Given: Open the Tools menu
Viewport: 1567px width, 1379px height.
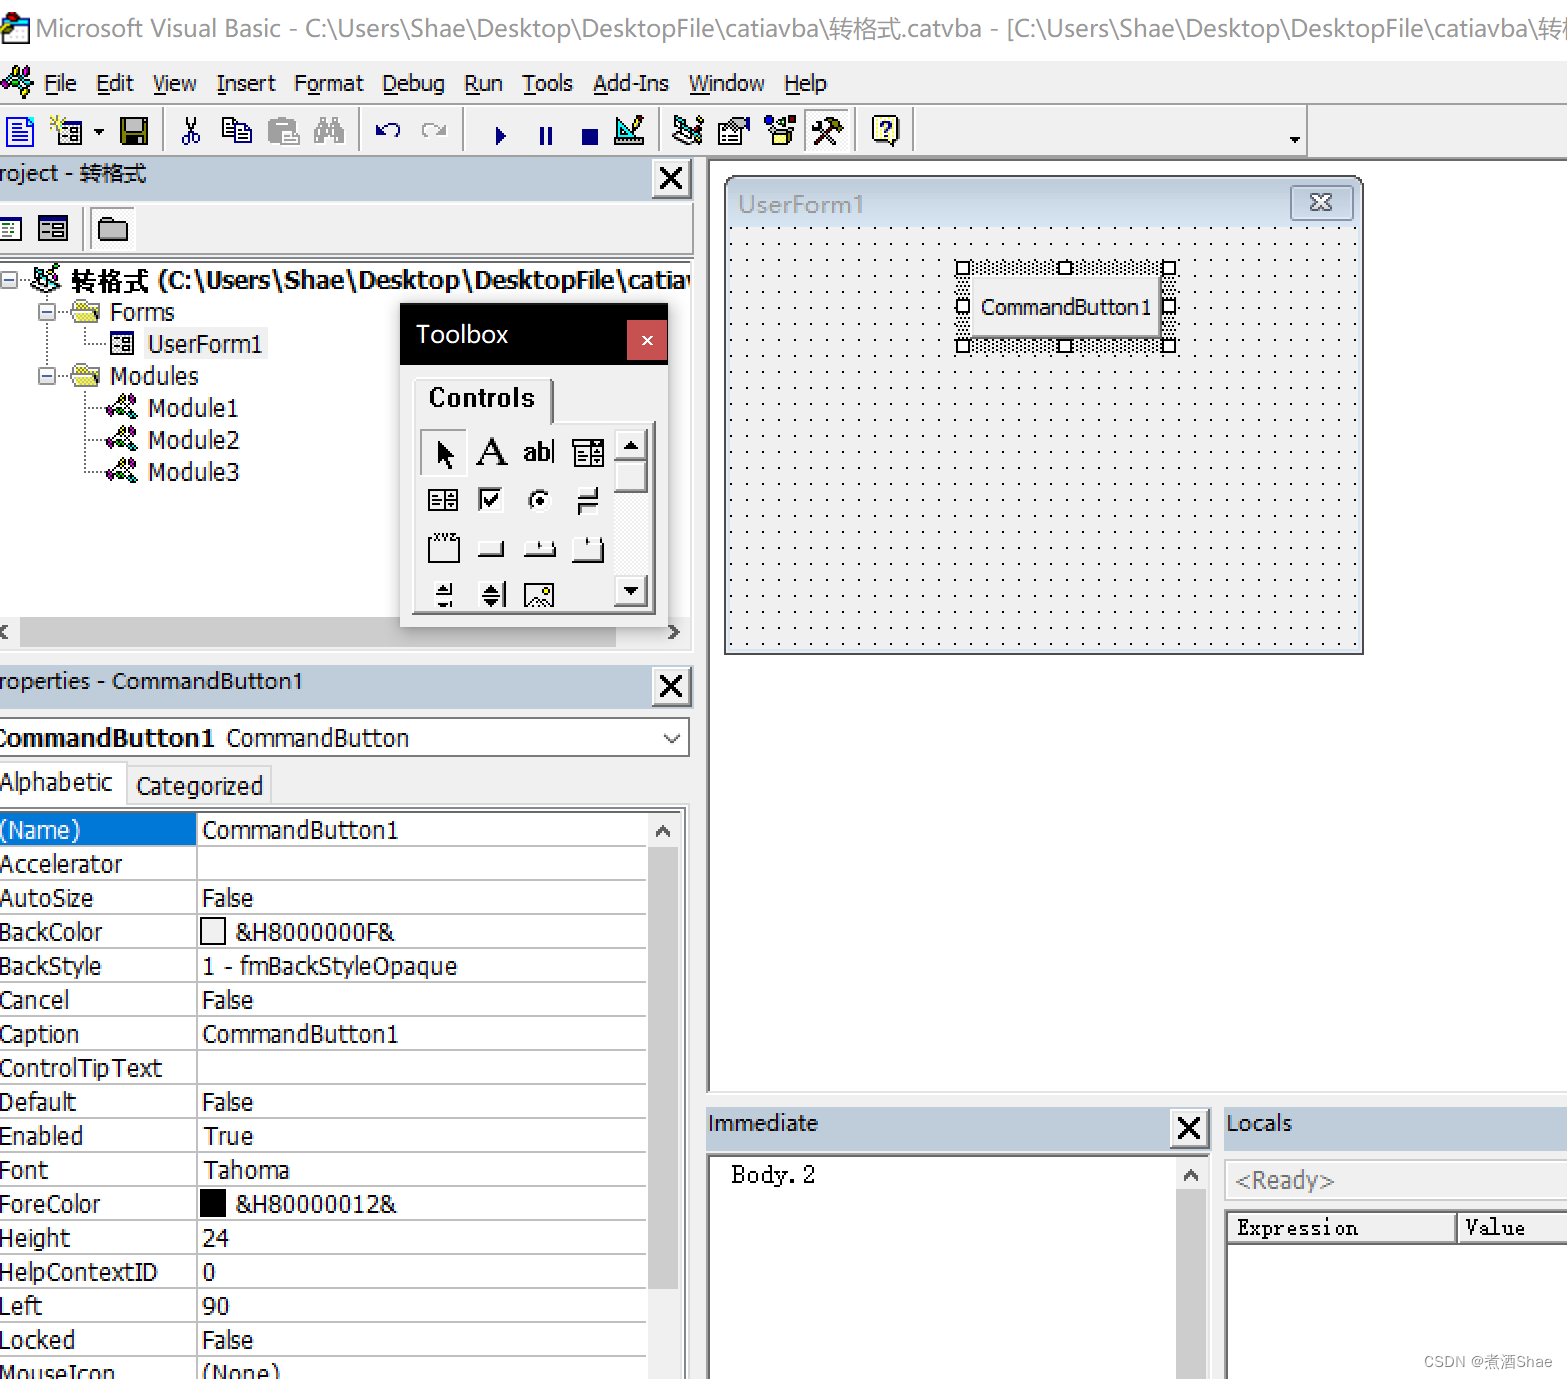Looking at the screenshot, I should click(x=547, y=83).
